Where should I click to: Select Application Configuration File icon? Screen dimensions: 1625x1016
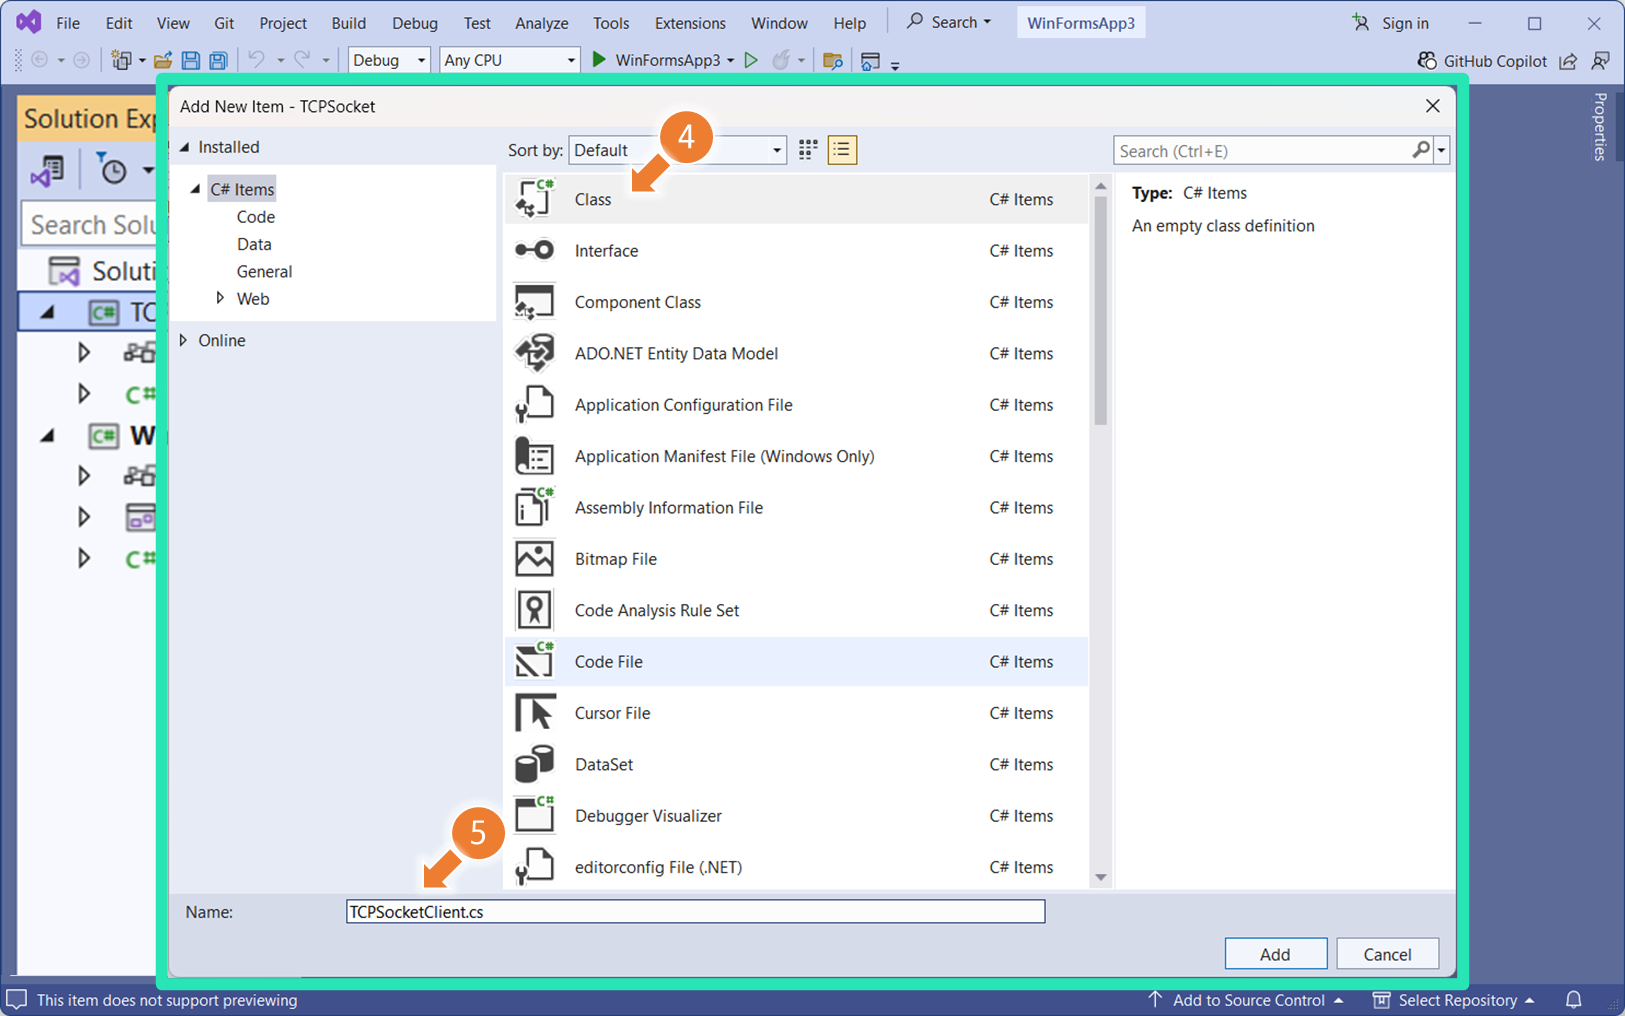(x=534, y=404)
